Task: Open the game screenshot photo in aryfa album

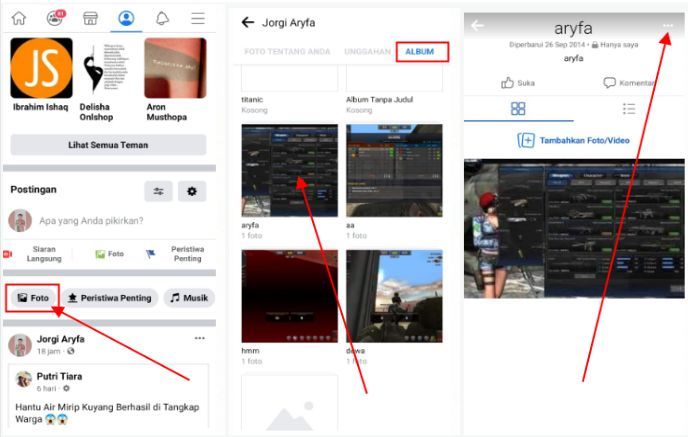Action: click(574, 229)
